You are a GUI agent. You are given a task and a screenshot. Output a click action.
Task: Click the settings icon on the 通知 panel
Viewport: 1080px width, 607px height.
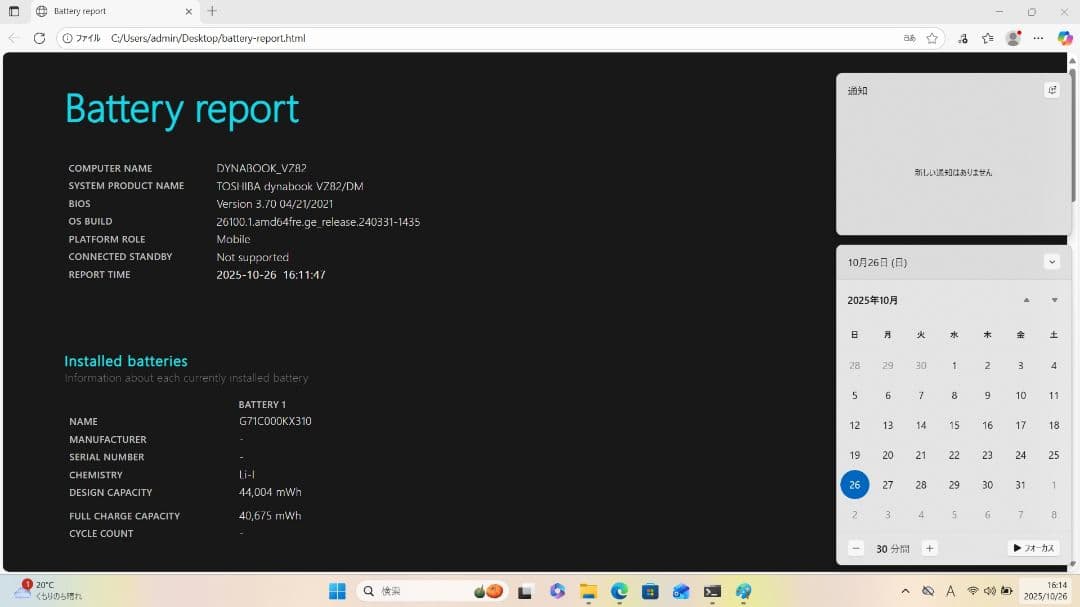(x=1051, y=90)
